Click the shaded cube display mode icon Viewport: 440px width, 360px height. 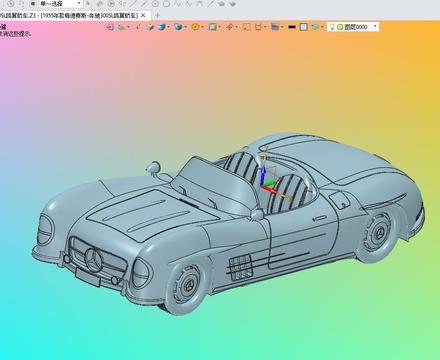tap(150, 27)
